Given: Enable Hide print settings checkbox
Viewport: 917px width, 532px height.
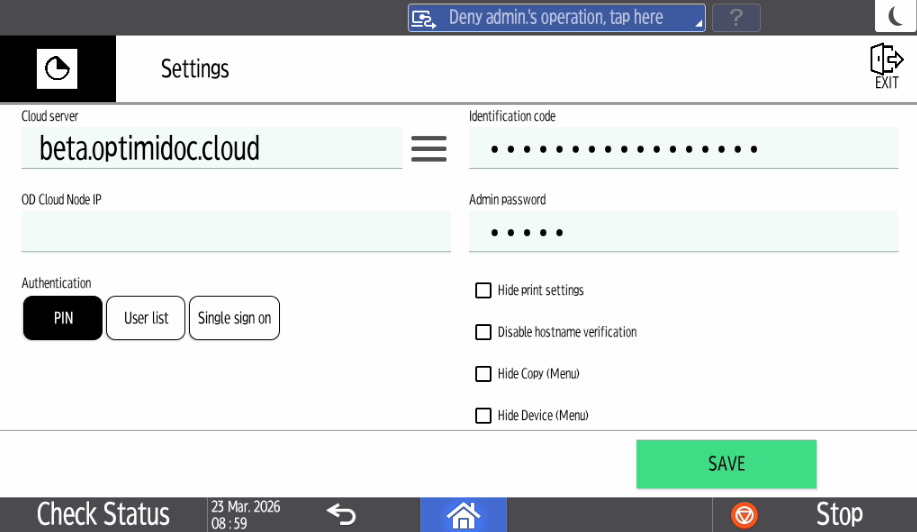Looking at the screenshot, I should 484,291.
